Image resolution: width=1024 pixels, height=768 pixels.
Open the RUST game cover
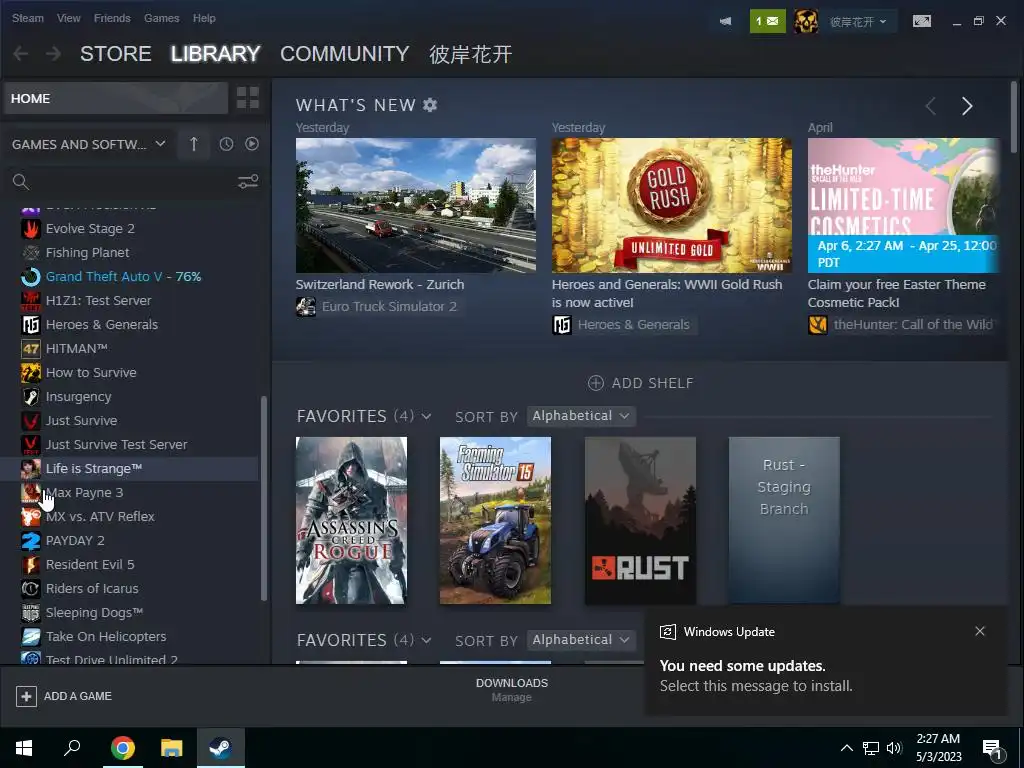tap(640, 520)
